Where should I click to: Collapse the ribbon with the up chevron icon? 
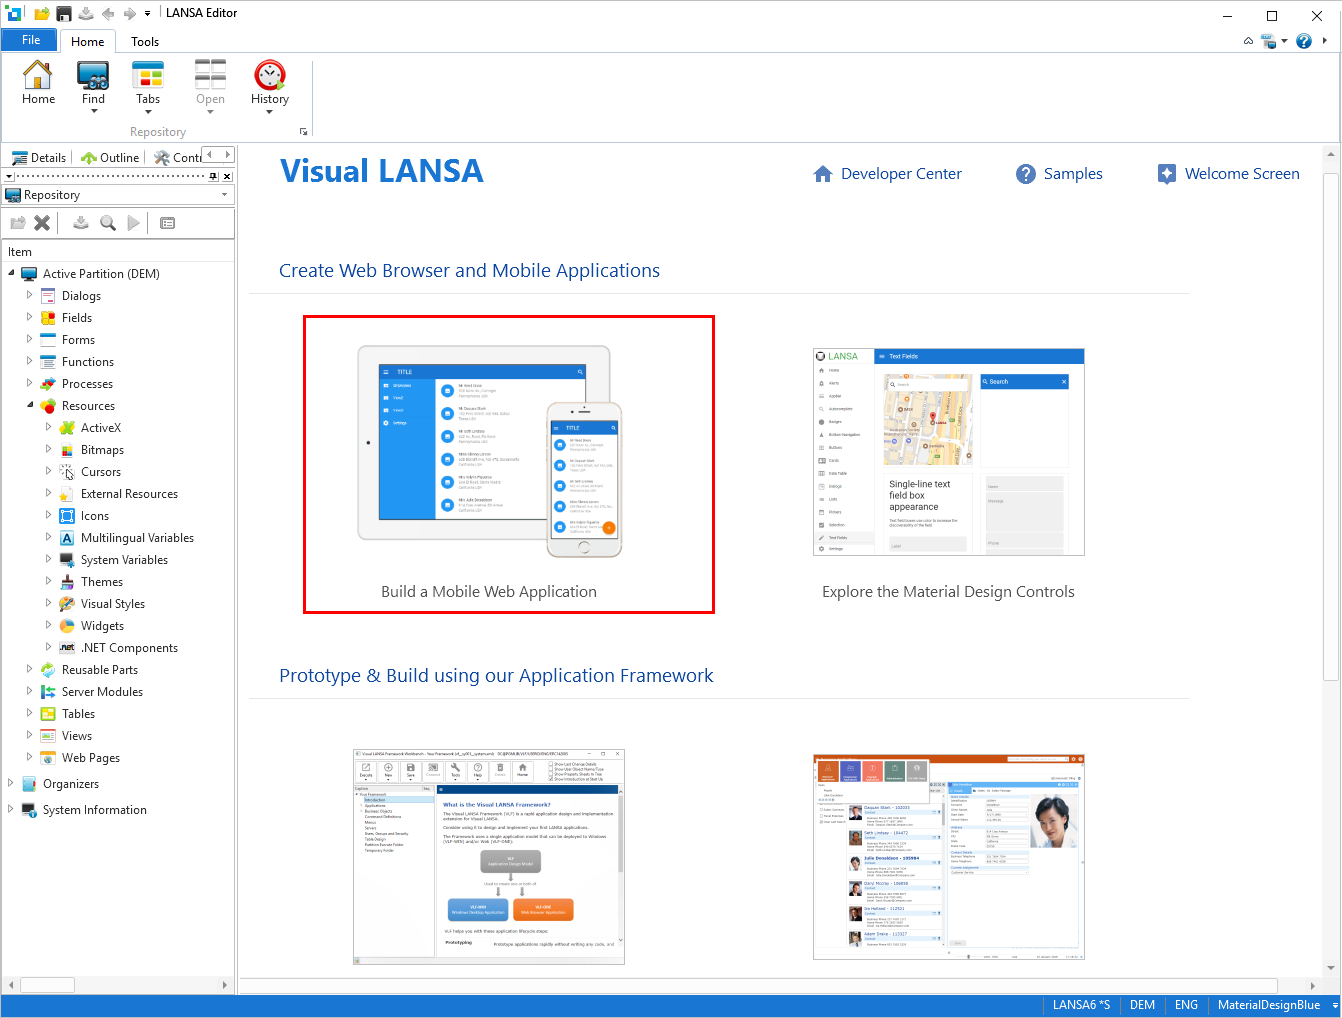[x=1248, y=41]
